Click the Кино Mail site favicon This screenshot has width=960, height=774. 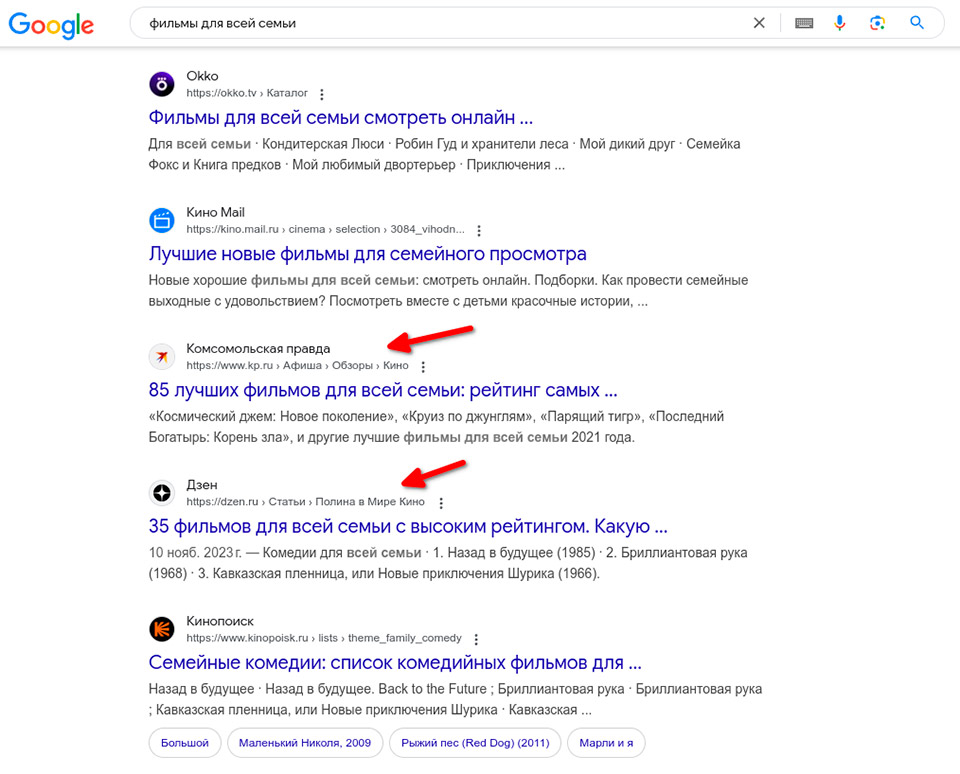[x=162, y=220]
